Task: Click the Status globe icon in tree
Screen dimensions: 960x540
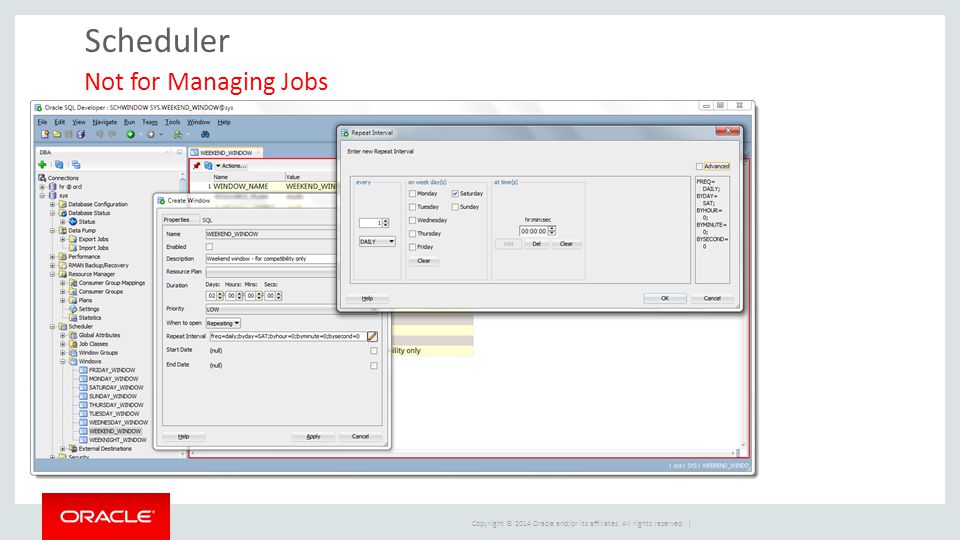Action: [x=73, y=222]
